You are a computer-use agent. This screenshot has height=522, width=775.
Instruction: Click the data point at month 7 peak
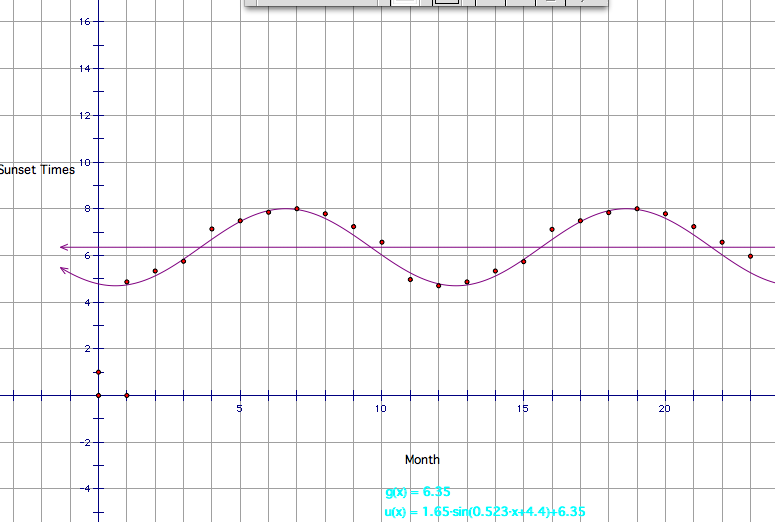[297, 208]
